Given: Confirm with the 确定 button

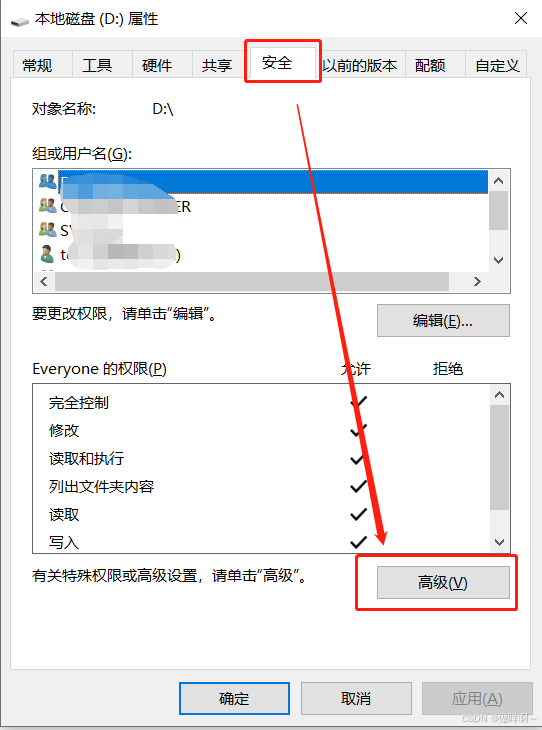Looking at the screenshot, I should [x=234, y=698].
